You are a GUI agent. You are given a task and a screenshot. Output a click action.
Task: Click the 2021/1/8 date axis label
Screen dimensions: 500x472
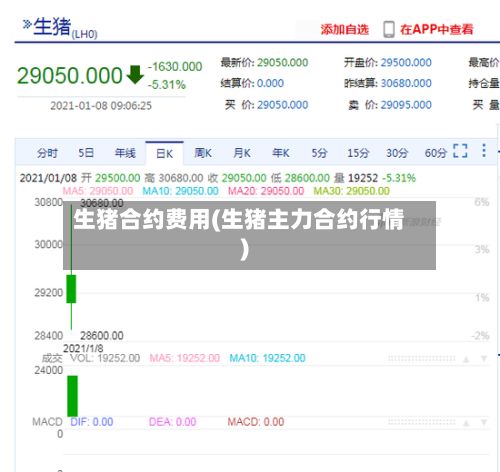click(83, 349)
